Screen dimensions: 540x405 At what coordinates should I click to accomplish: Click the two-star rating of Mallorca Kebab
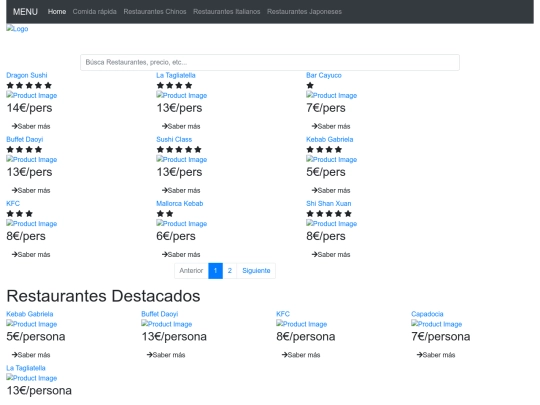tap(165, 214)
